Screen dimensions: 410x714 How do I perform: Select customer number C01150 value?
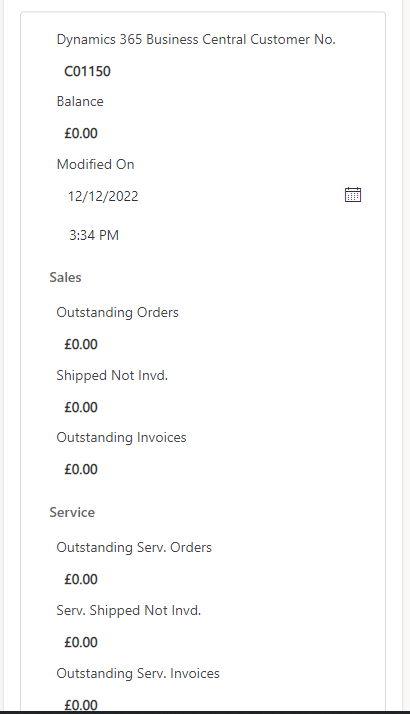coord(87,71)
